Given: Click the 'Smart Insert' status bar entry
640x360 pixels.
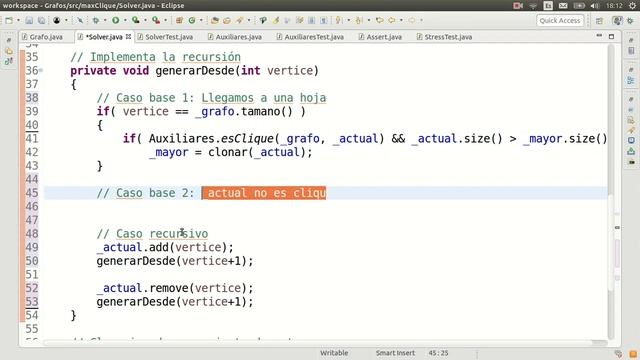Looking at the screenshot, I should 395,353.
